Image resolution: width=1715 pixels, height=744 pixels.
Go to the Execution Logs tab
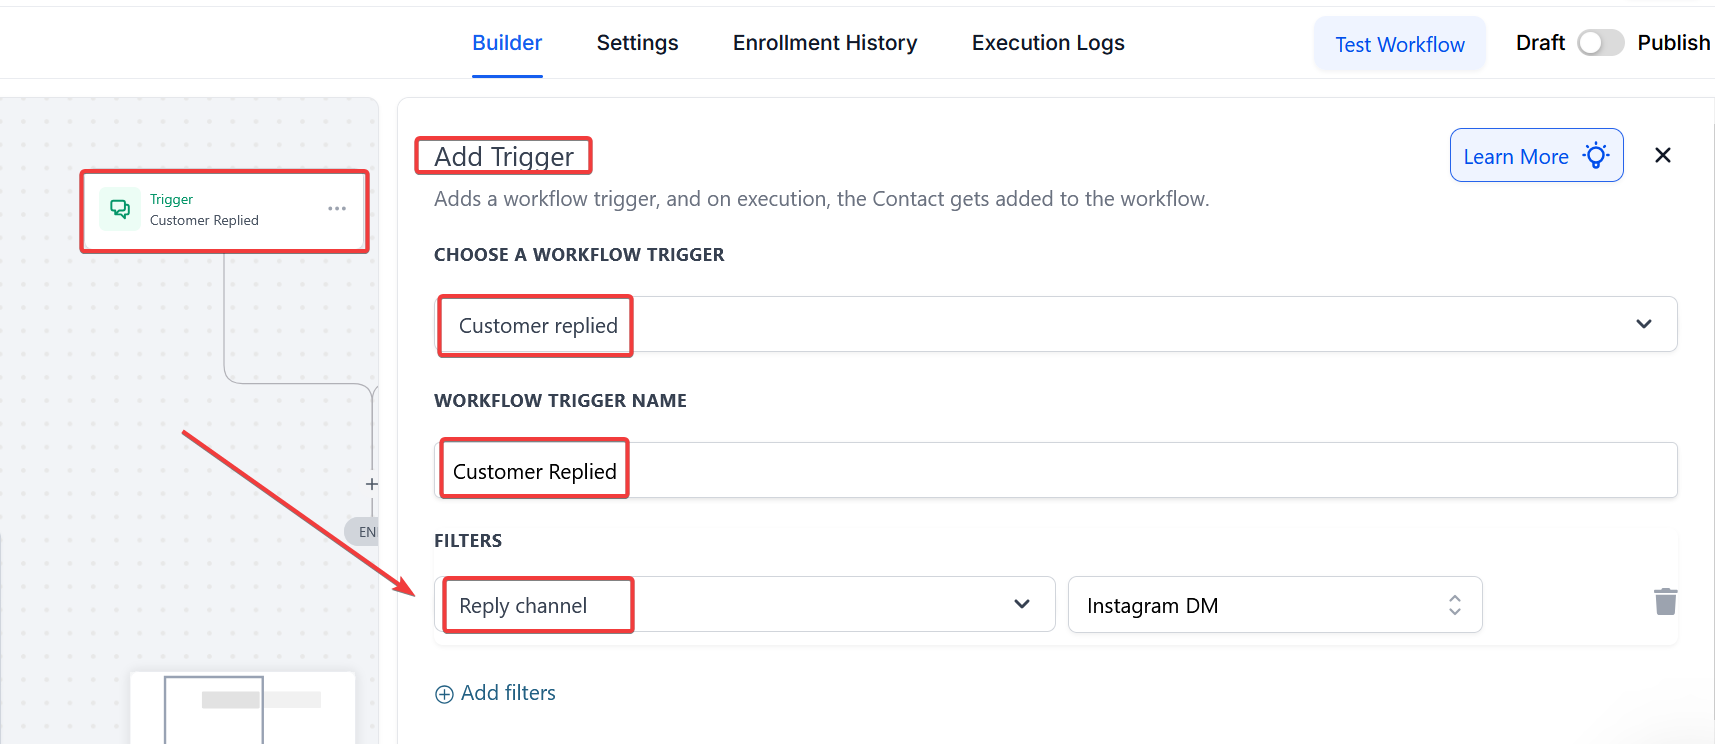click(x=1047, y=43)
